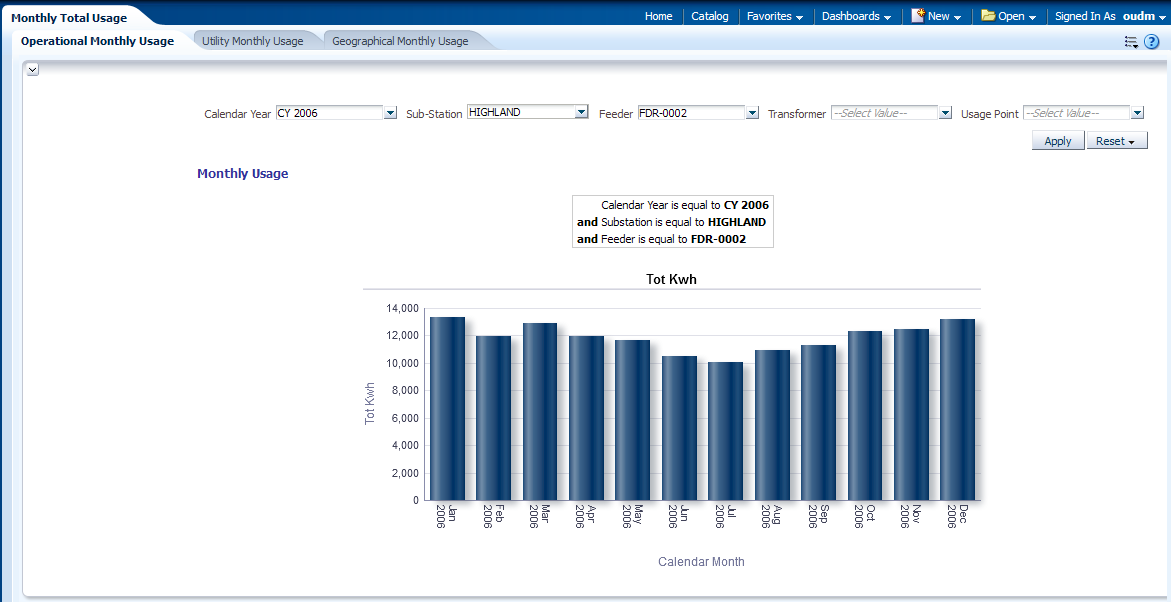Click the vertical Tot Kwh axis label
The height and width of the screenshot is (602, 1171).
tap(370, 404)
